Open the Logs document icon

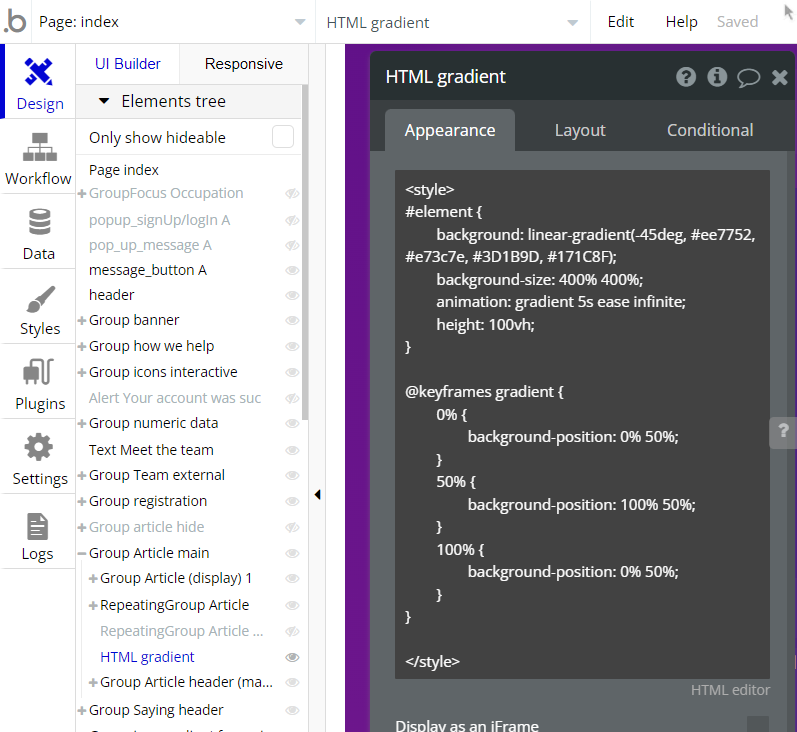[38, 525]
